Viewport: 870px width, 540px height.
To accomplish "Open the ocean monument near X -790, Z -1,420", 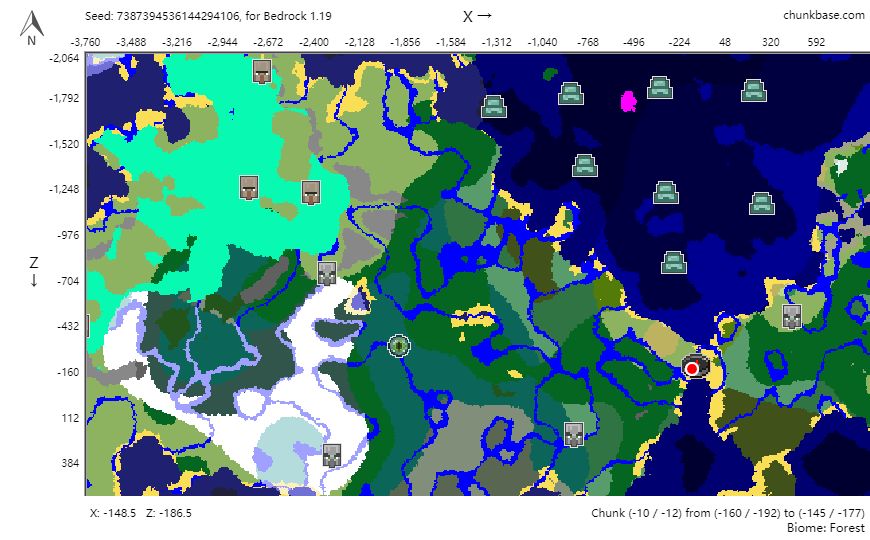I will (585, 165).
